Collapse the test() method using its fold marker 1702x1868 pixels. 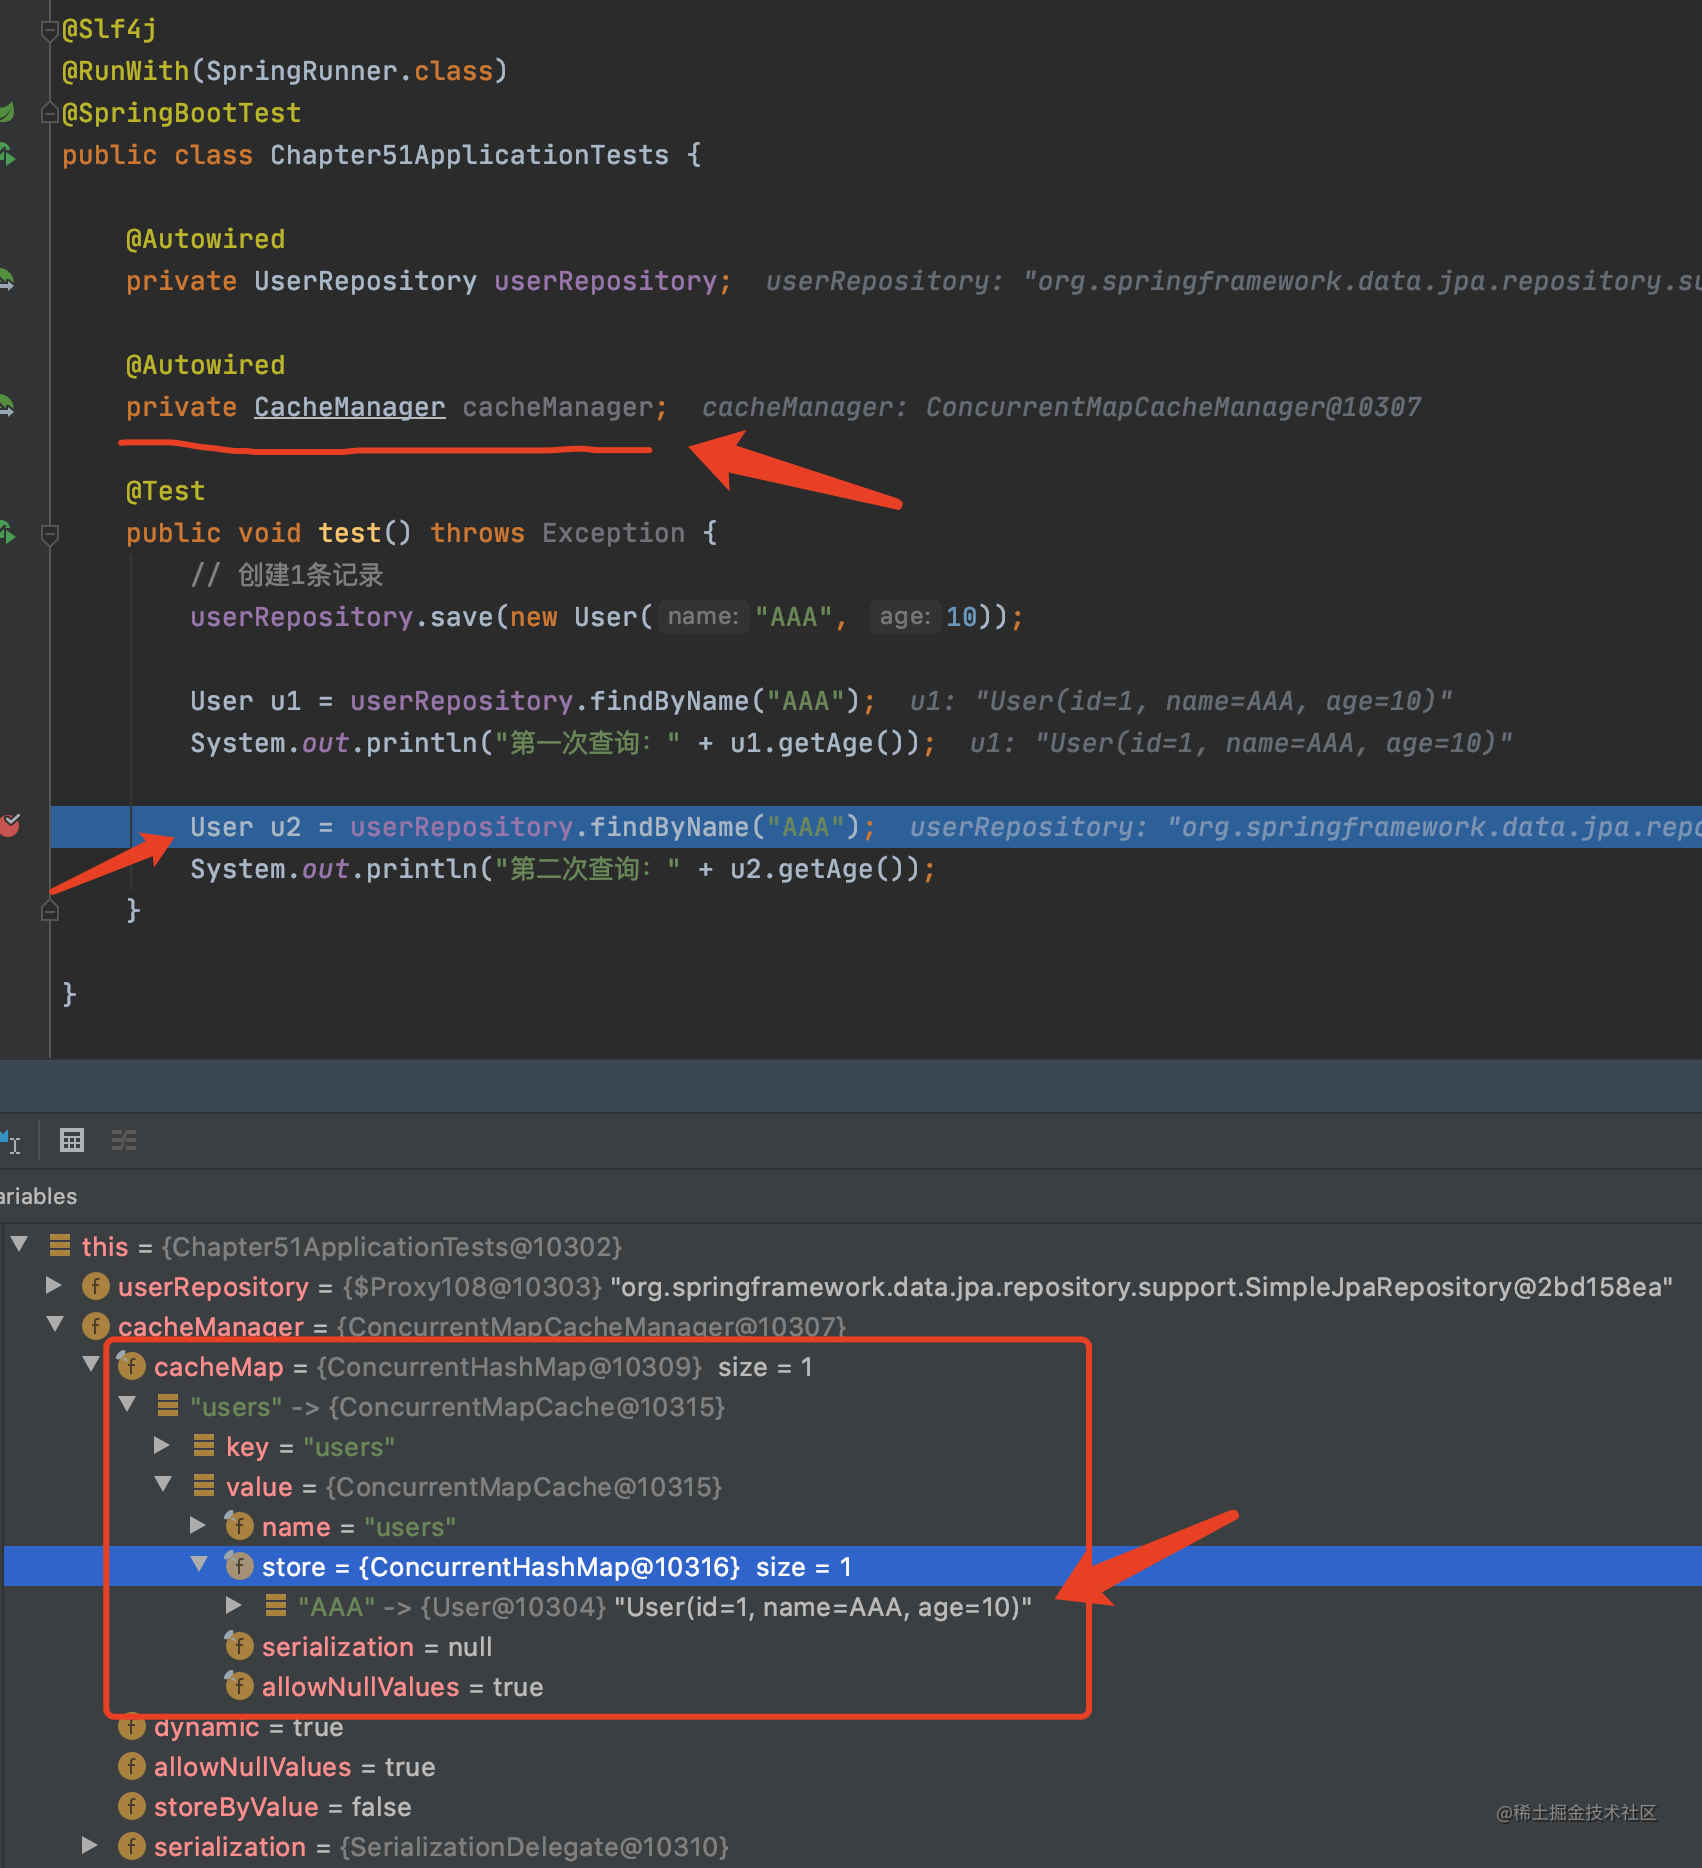[x=49, y=533]
